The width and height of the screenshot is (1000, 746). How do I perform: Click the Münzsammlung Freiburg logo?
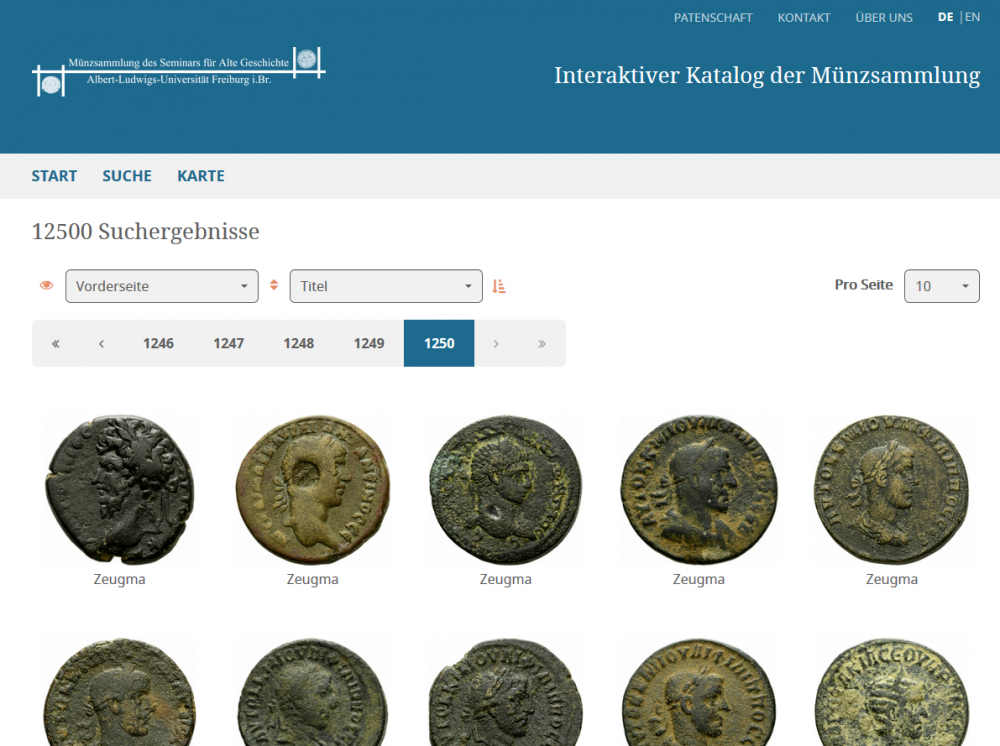tap(179, 71)
